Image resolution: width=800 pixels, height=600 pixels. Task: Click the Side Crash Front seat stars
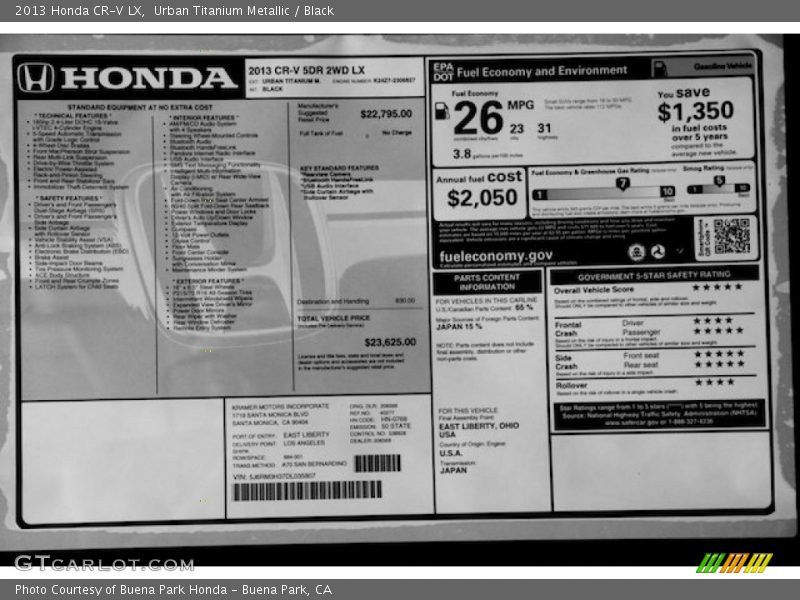[719, 354]
